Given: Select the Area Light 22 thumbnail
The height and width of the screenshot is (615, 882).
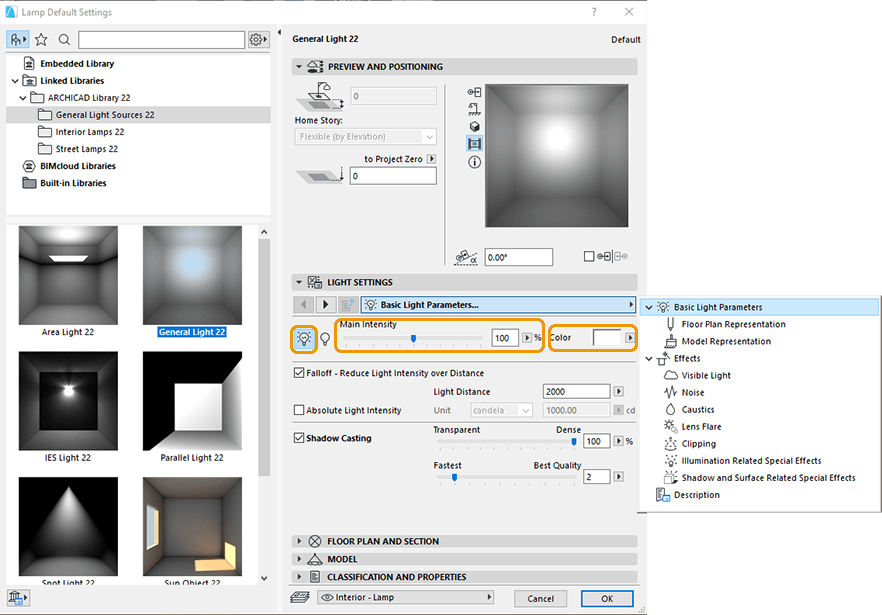Looking at the screenshot, I should [x=68, y=275].
